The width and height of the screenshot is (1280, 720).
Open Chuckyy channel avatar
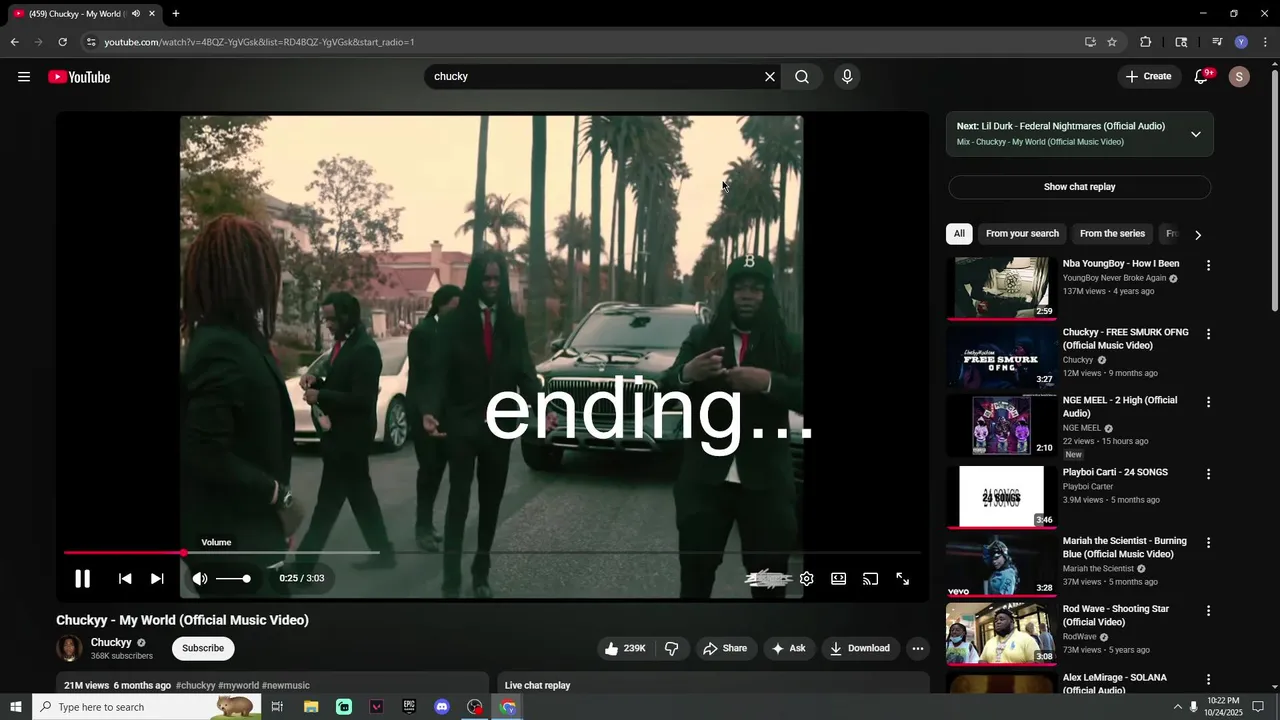(x=69, y=648)
